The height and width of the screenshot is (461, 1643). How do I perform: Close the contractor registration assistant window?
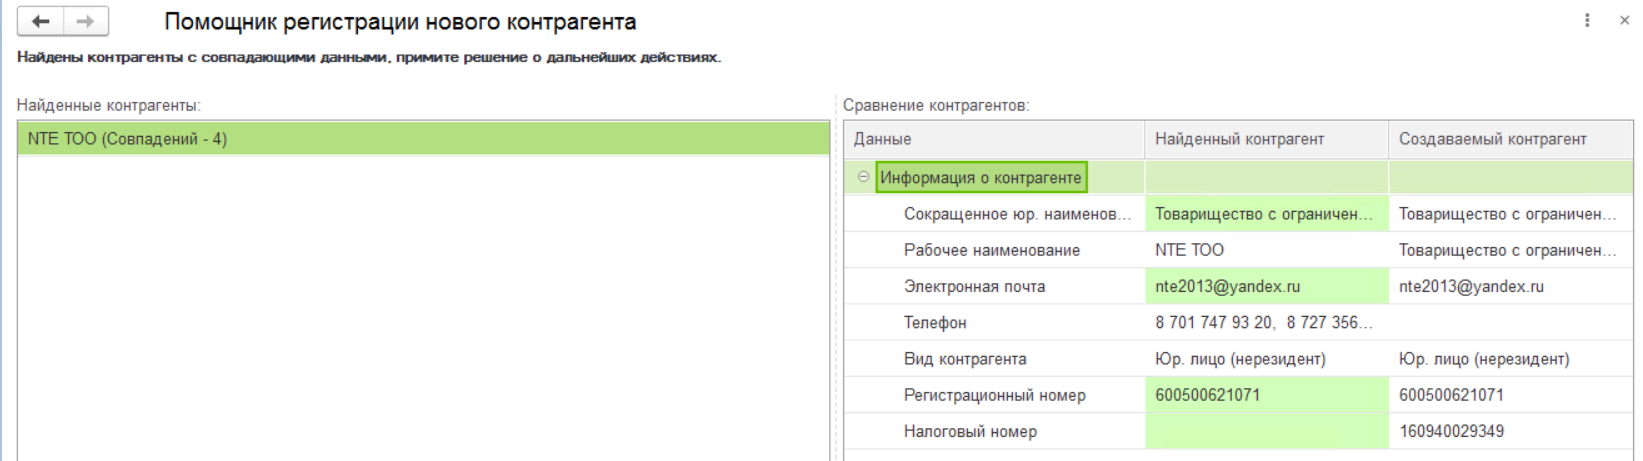click(1625, 20)
